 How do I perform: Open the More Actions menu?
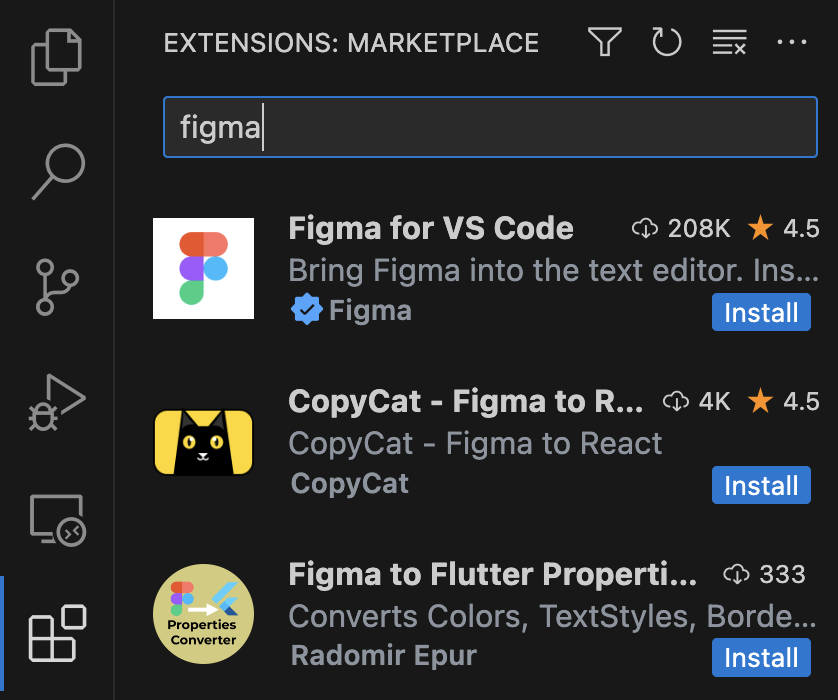tap(792, 43)
